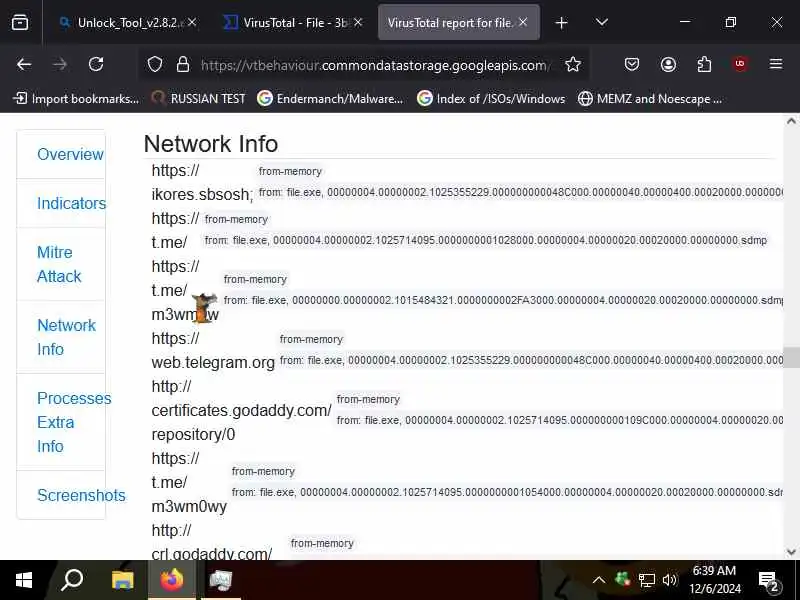This screenshot has height=600, width=800.
Task: Click Firefox taskbar icon
Action: click(171, 580)
